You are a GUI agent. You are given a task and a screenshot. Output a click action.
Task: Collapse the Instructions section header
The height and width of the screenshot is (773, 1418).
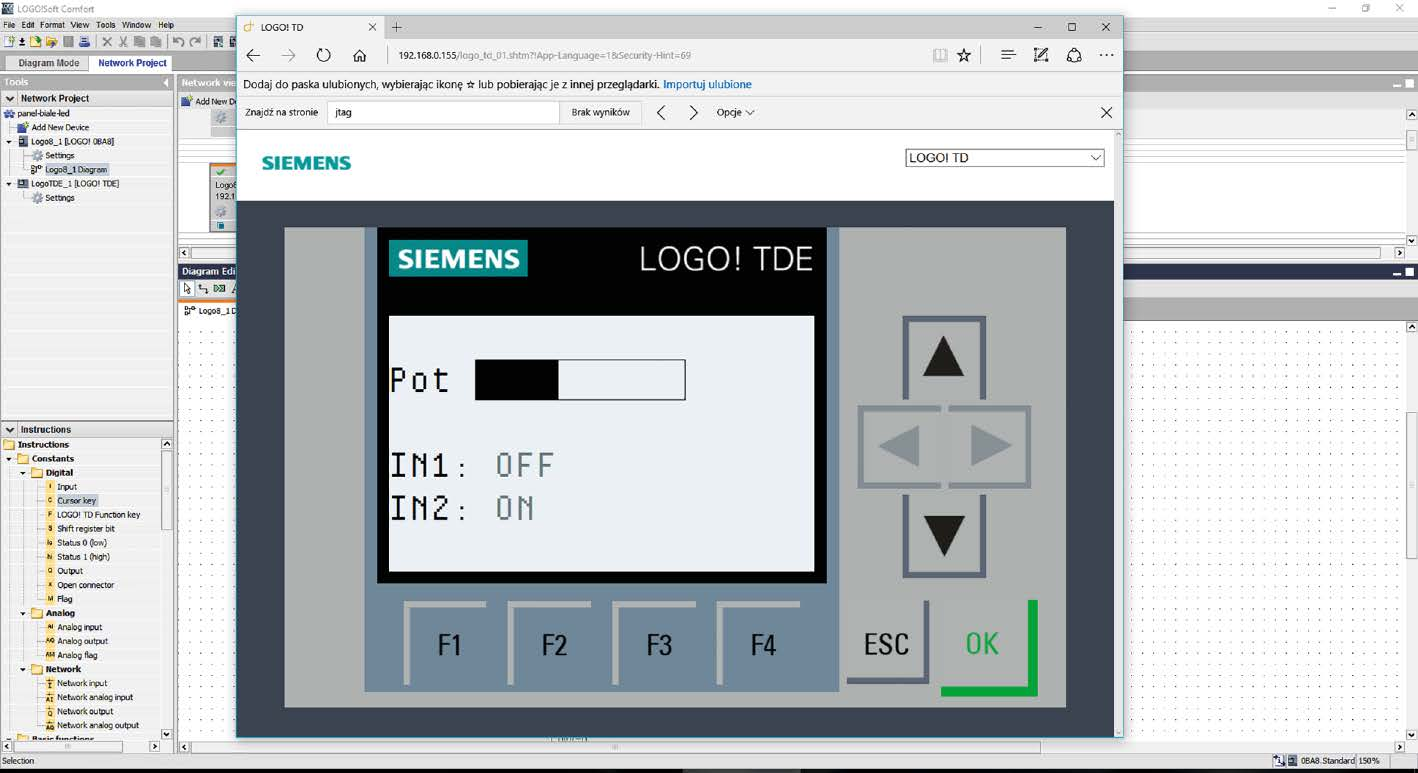(10, 429)
